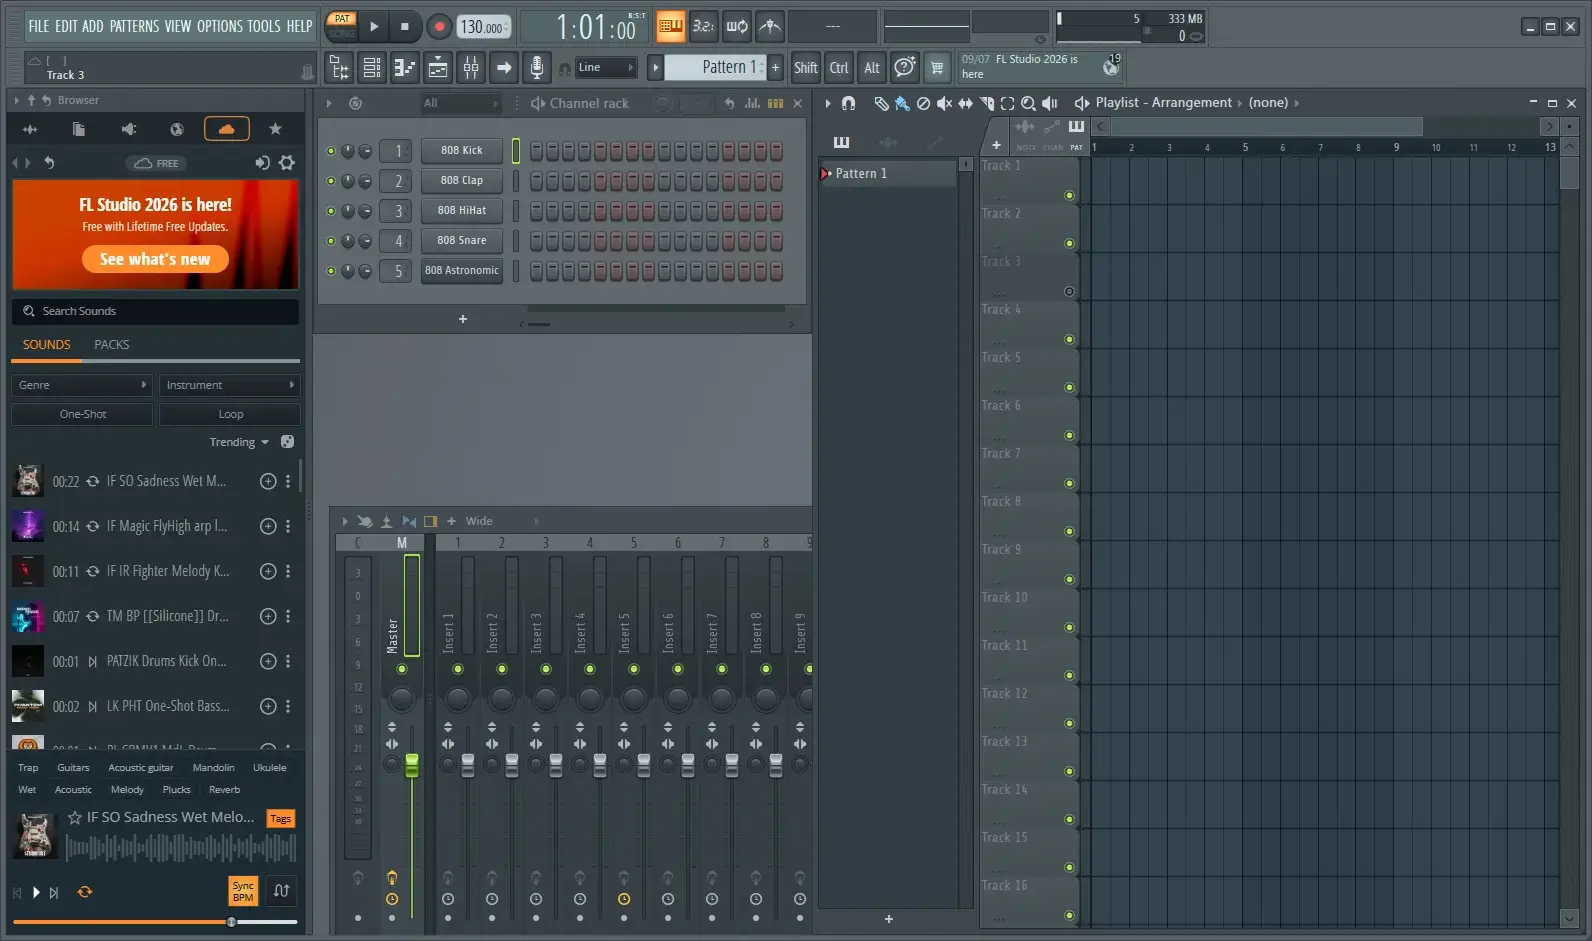The image size is (1592, 941).
Task: Open browser settings gear icon
Action: (x=287, y=163)
